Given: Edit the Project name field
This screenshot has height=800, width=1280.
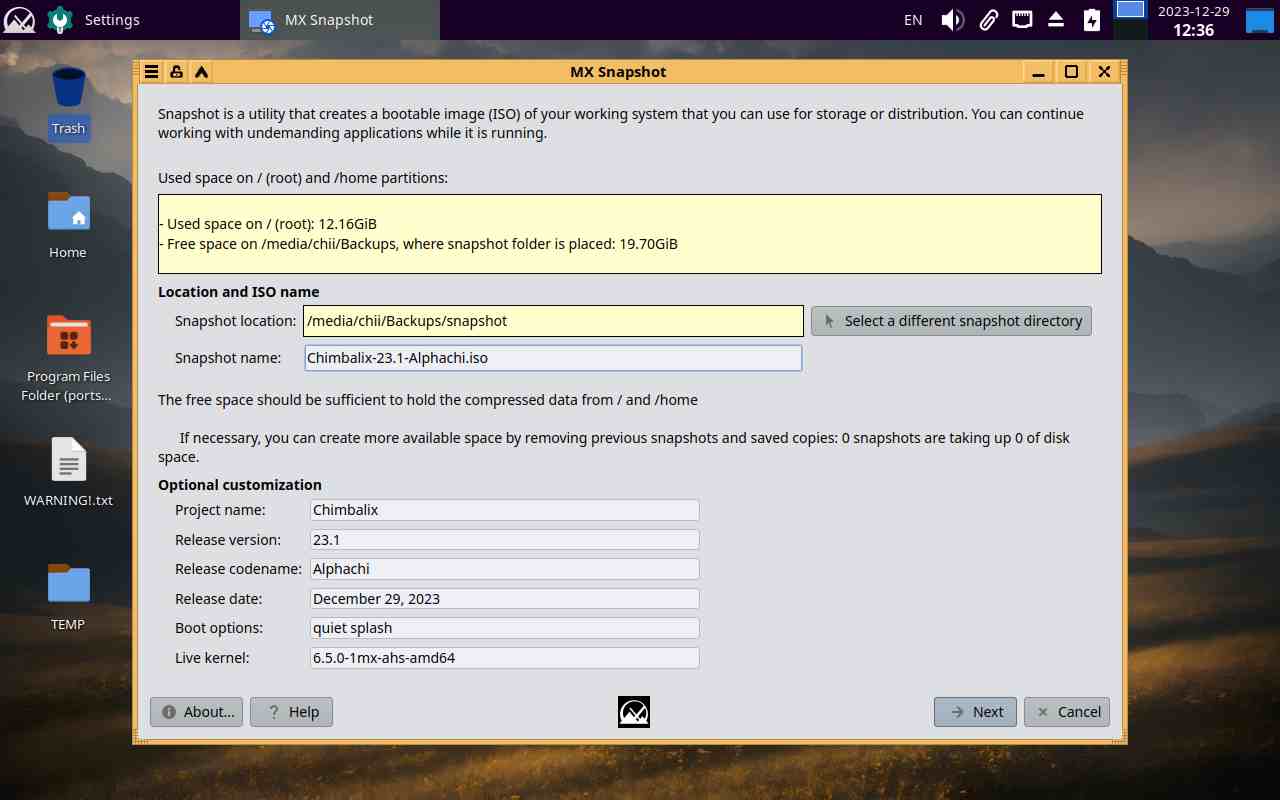Looking at the screenshot, I should point(505,510).
